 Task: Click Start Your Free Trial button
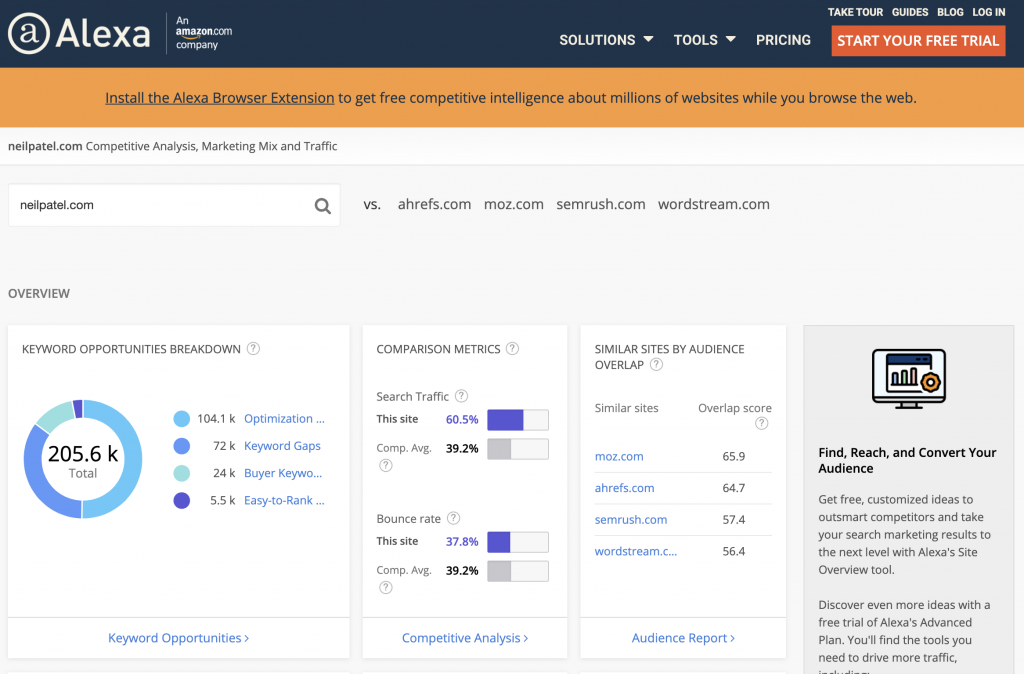918,40
